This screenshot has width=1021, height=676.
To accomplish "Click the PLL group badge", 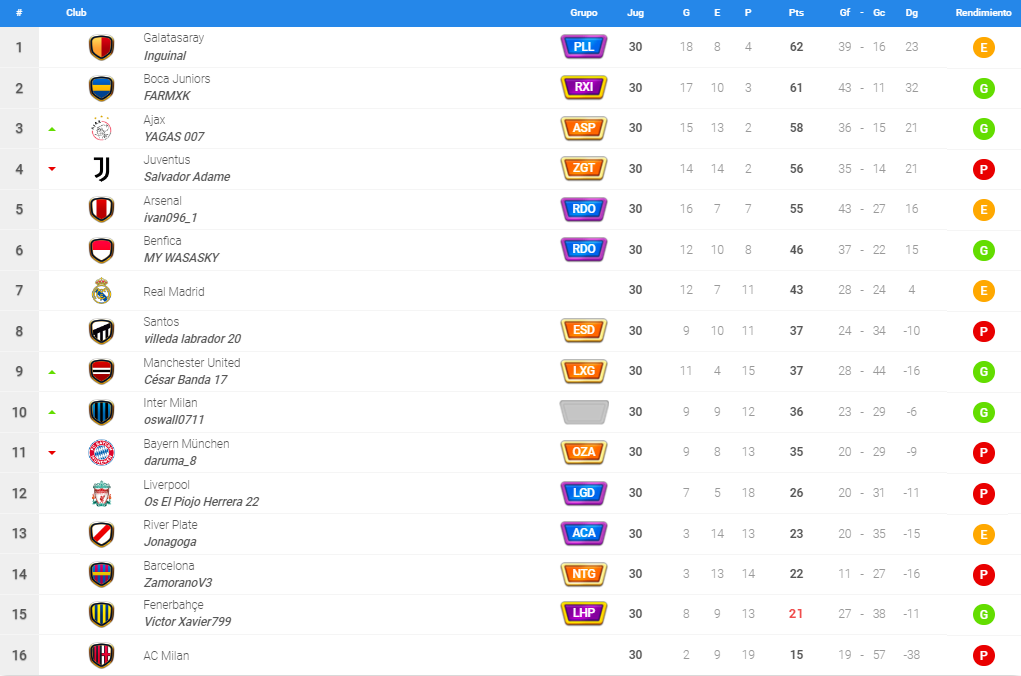I will (x=584, y=47).
